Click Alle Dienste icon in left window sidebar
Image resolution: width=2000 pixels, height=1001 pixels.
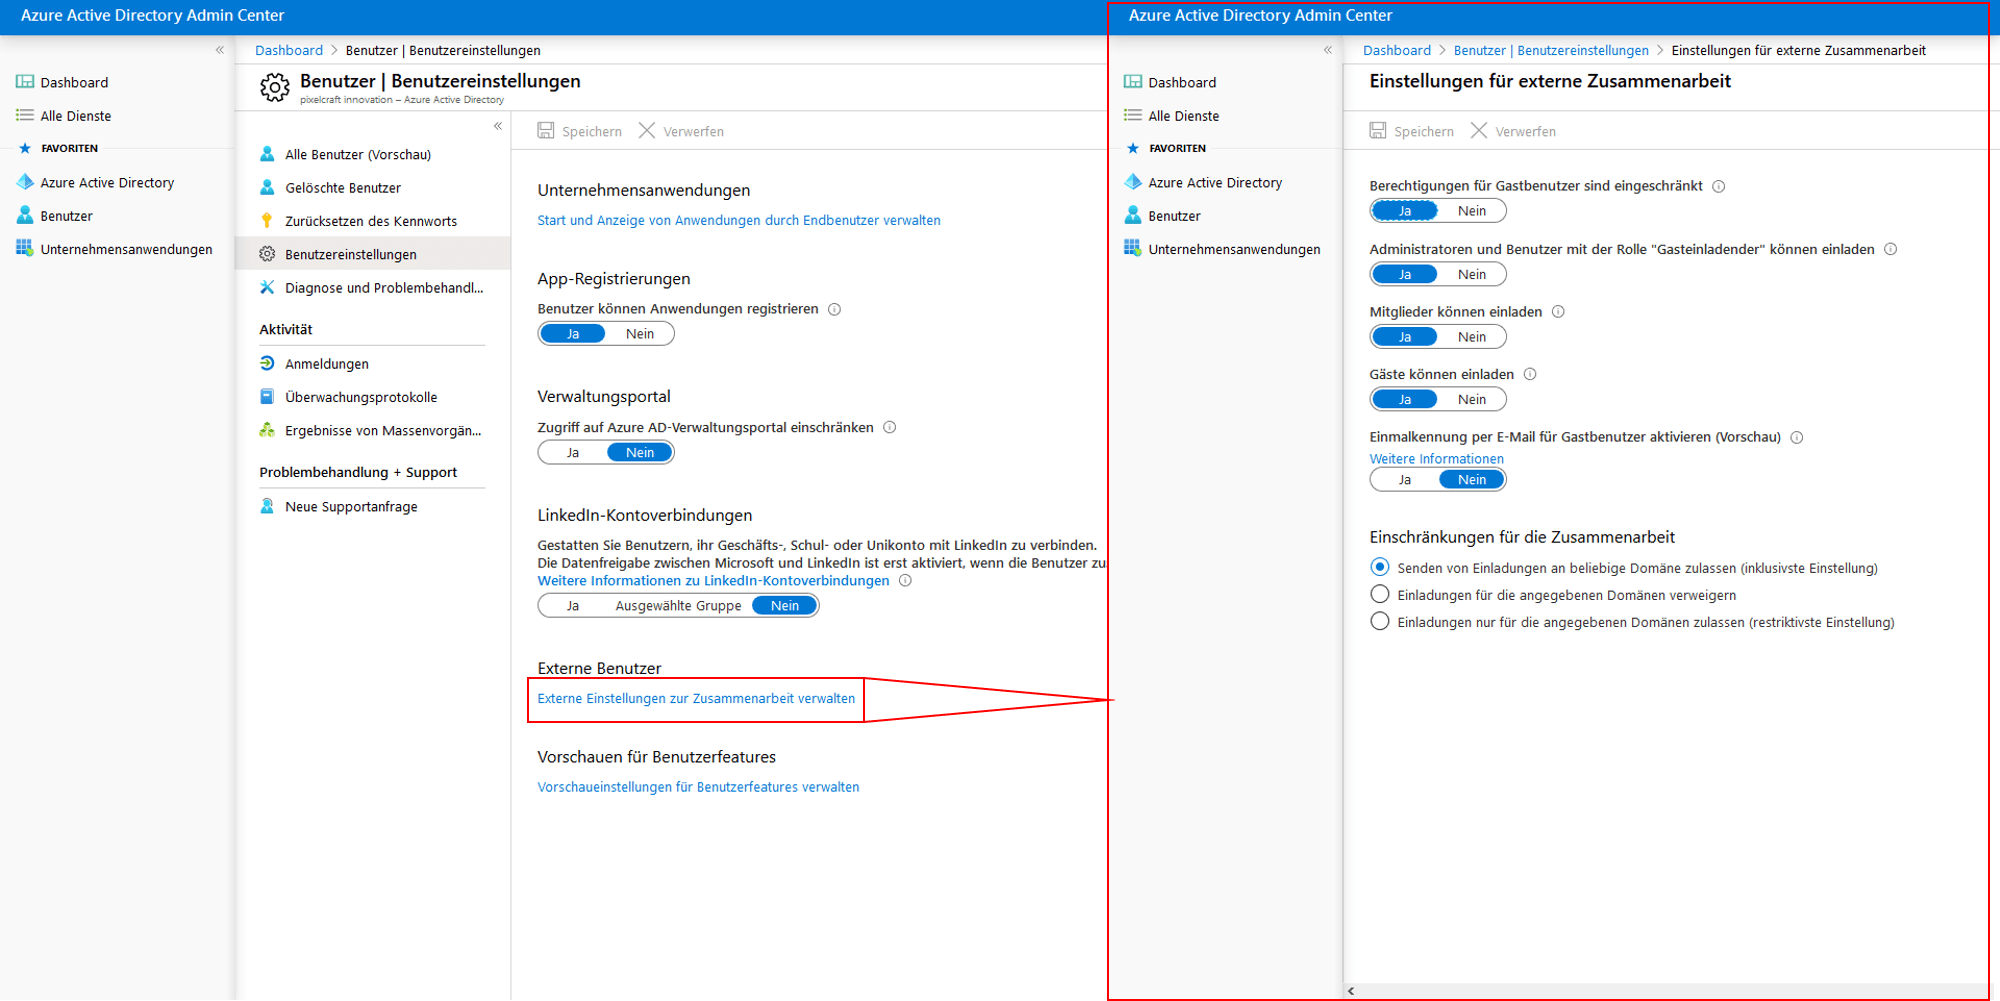tap(25, 116)
